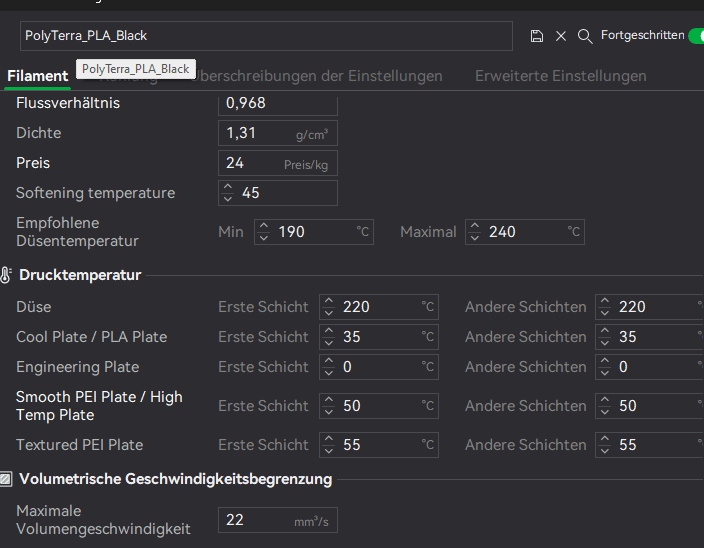The height and width of the screenshot is (548, 704).
Task: Click Düse Andere Schichten value 220
Action: point(632,307)
